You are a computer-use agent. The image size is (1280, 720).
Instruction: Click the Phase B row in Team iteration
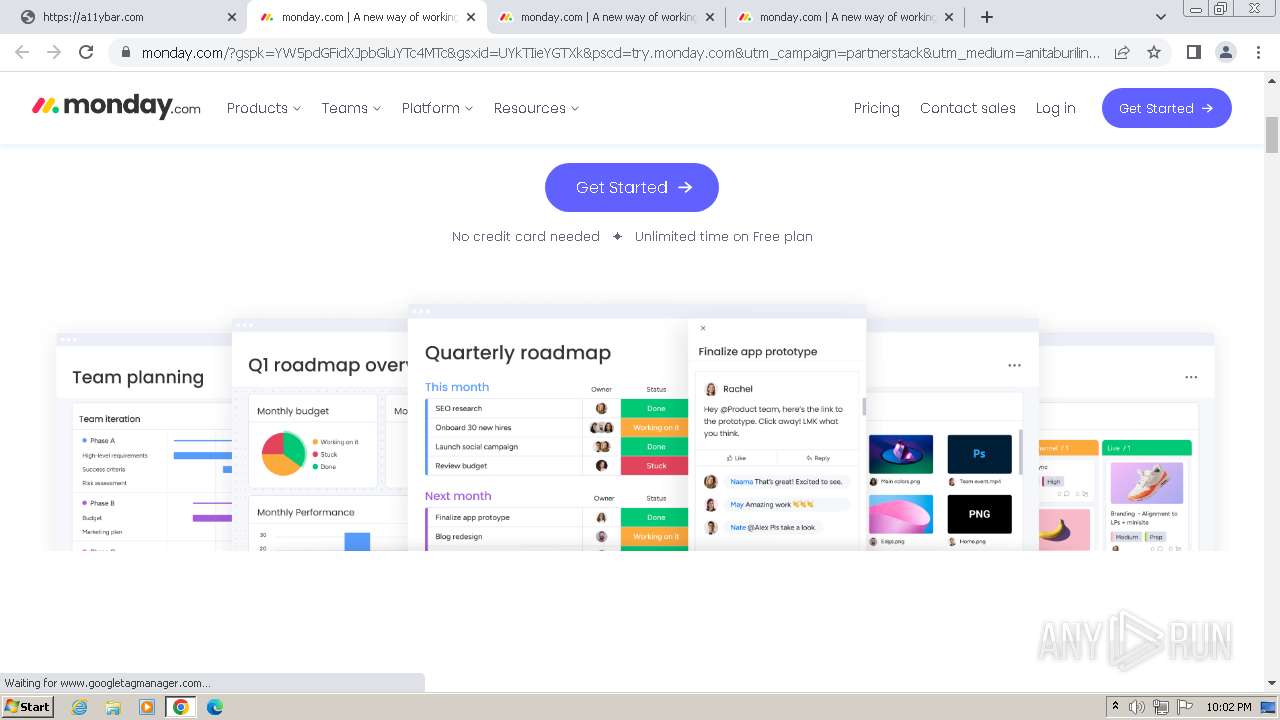click(155, 503)
